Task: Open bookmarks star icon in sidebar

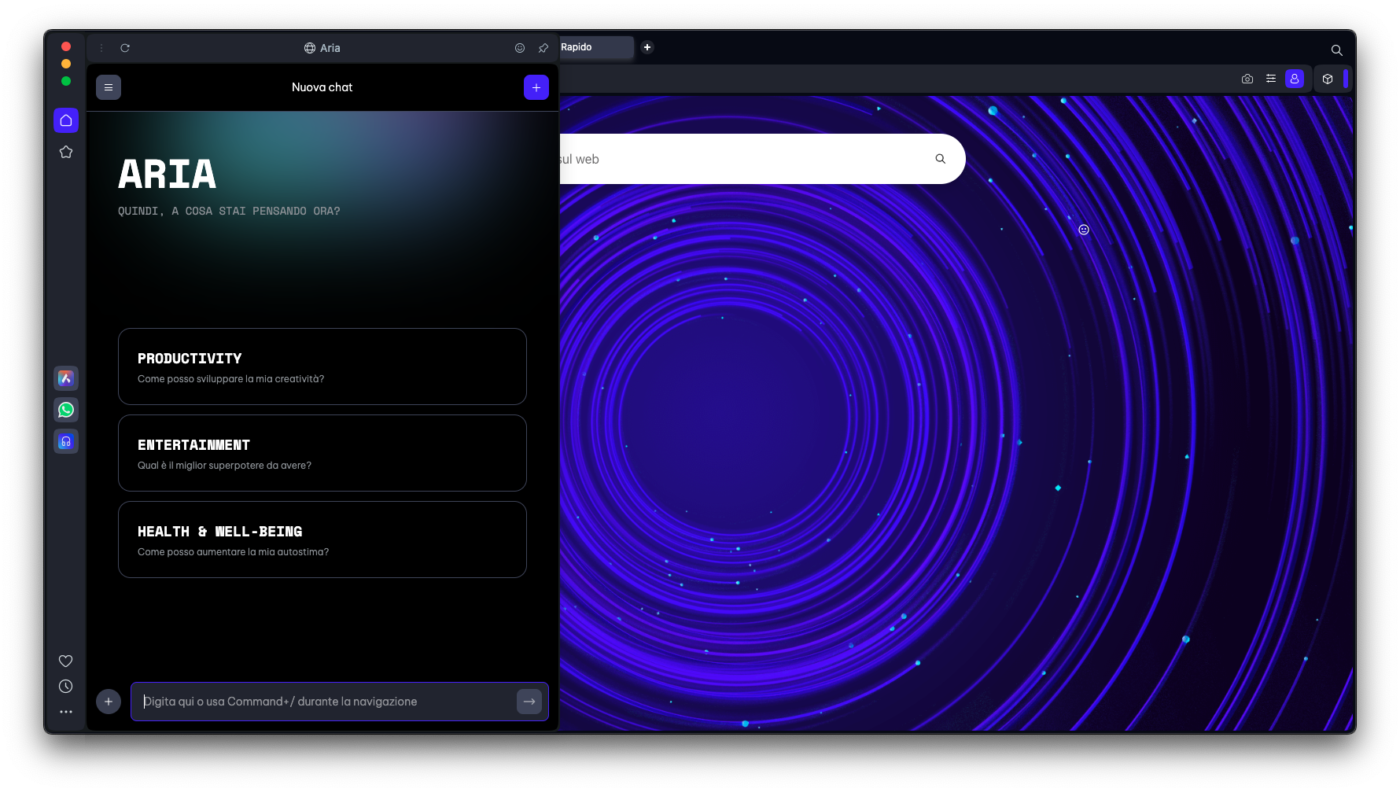Action: [x=66, y=152]
